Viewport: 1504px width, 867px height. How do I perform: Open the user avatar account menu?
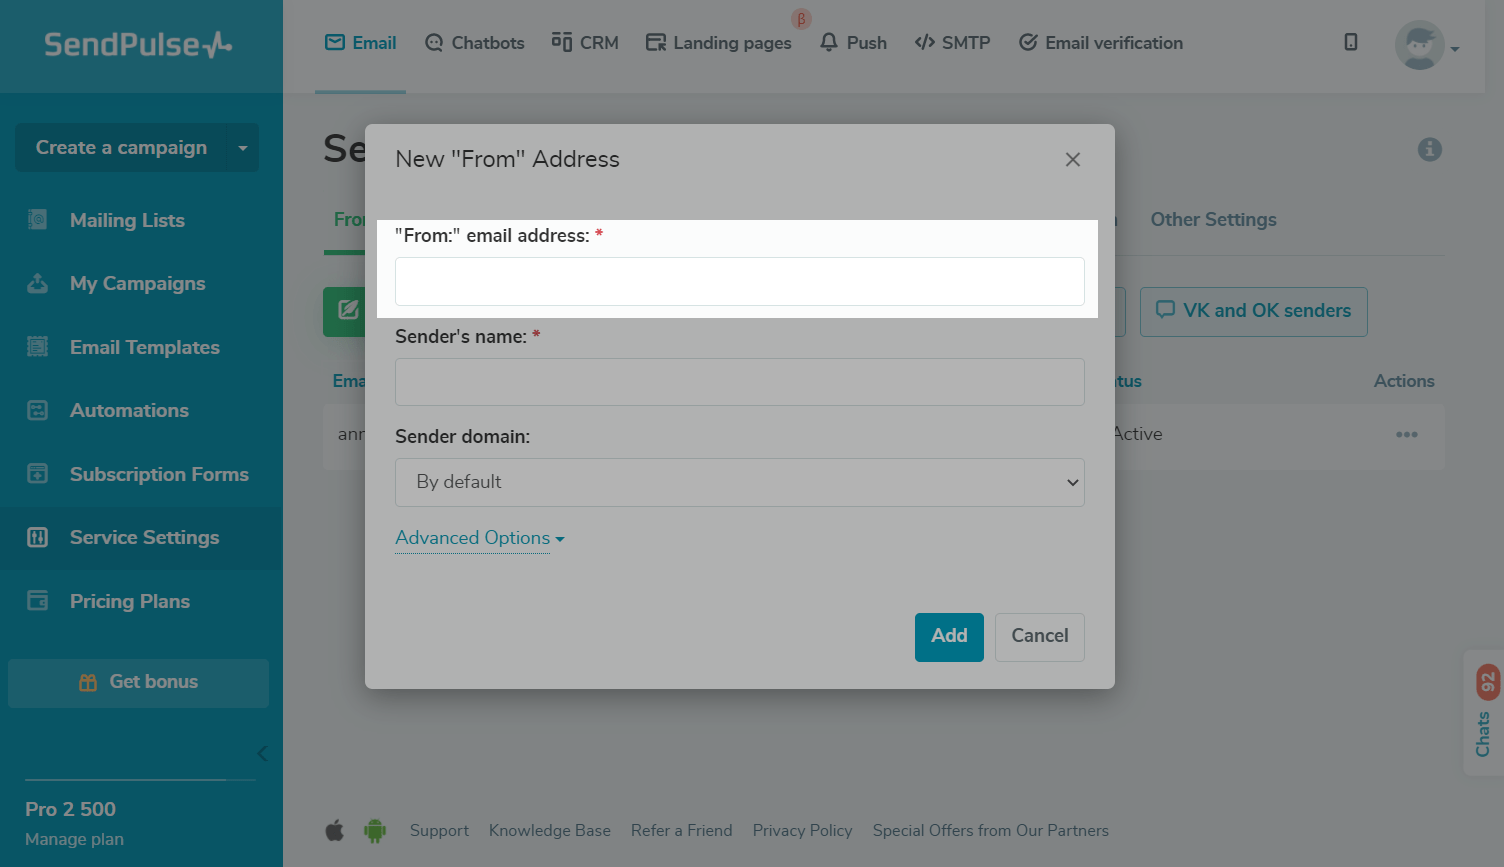(x=1425, y=46)
